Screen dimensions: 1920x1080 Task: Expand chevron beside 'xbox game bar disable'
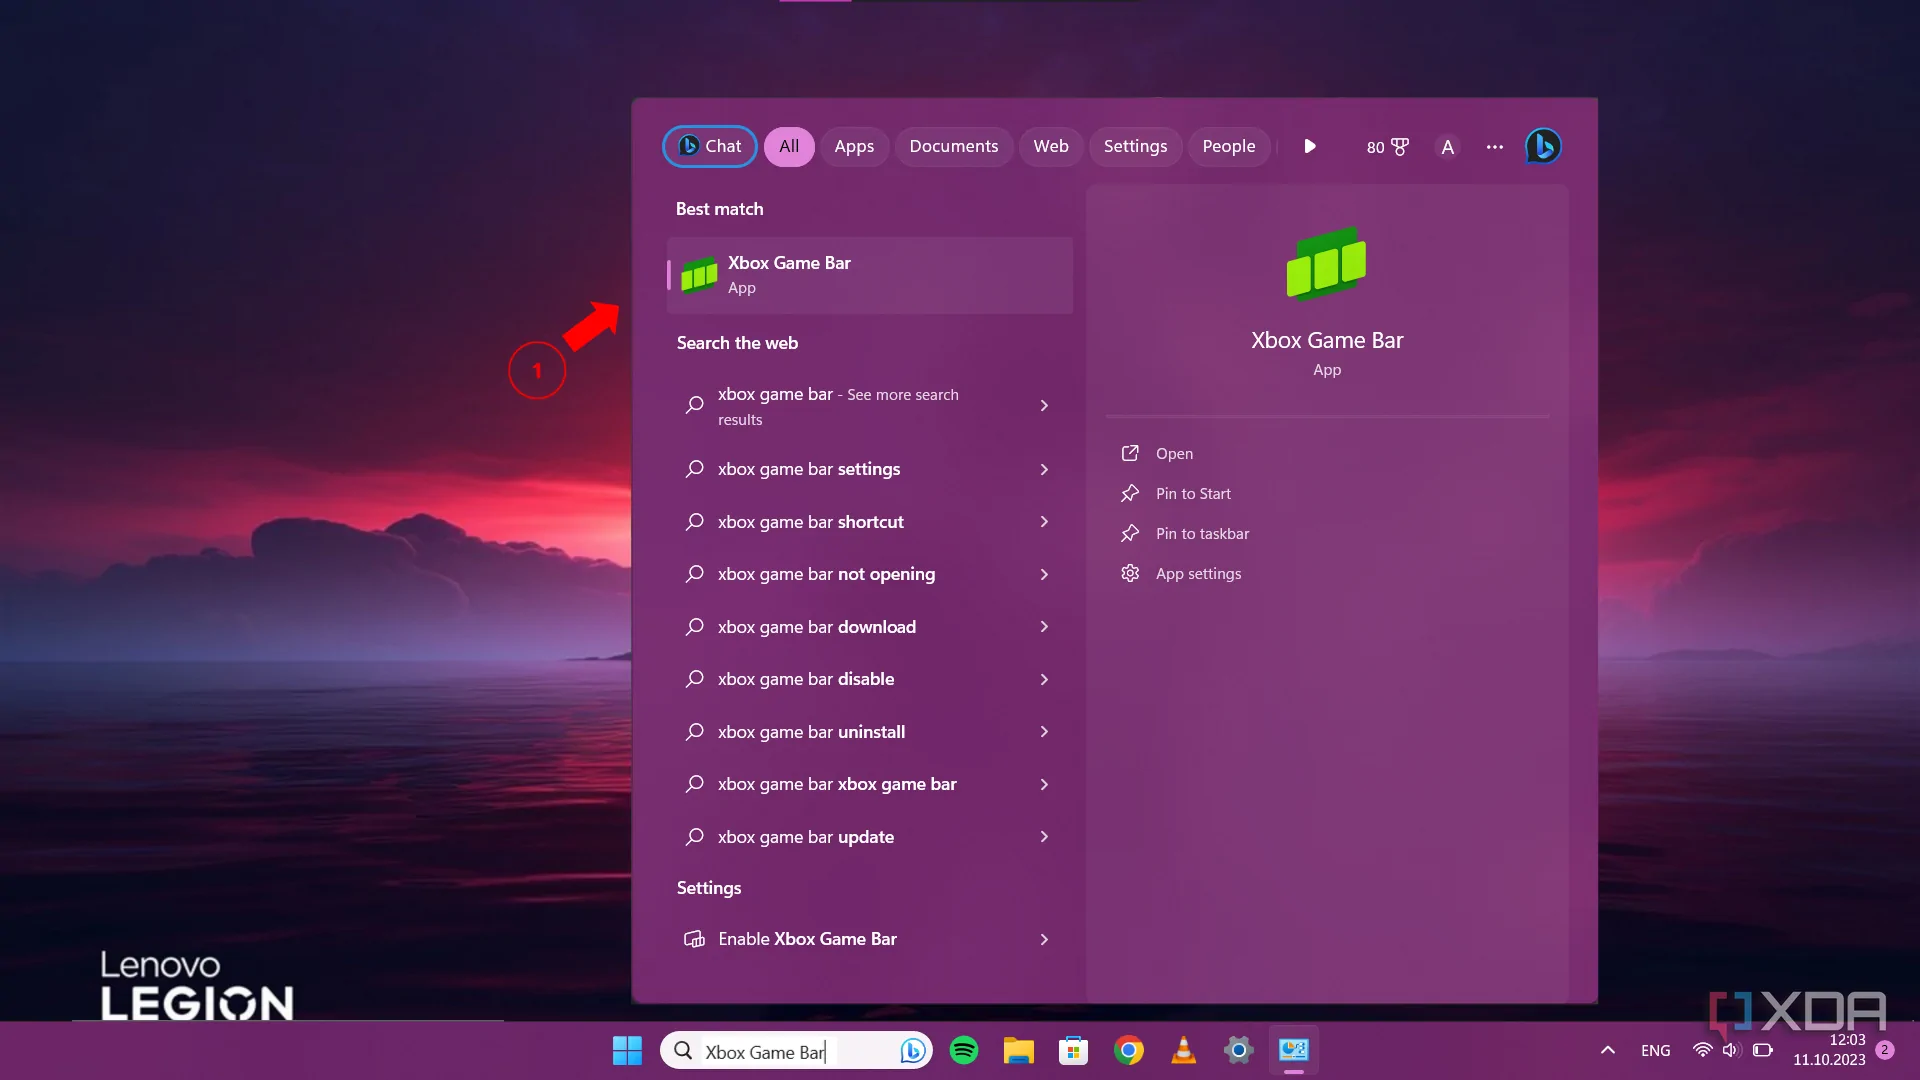(x=1044, y=679)
